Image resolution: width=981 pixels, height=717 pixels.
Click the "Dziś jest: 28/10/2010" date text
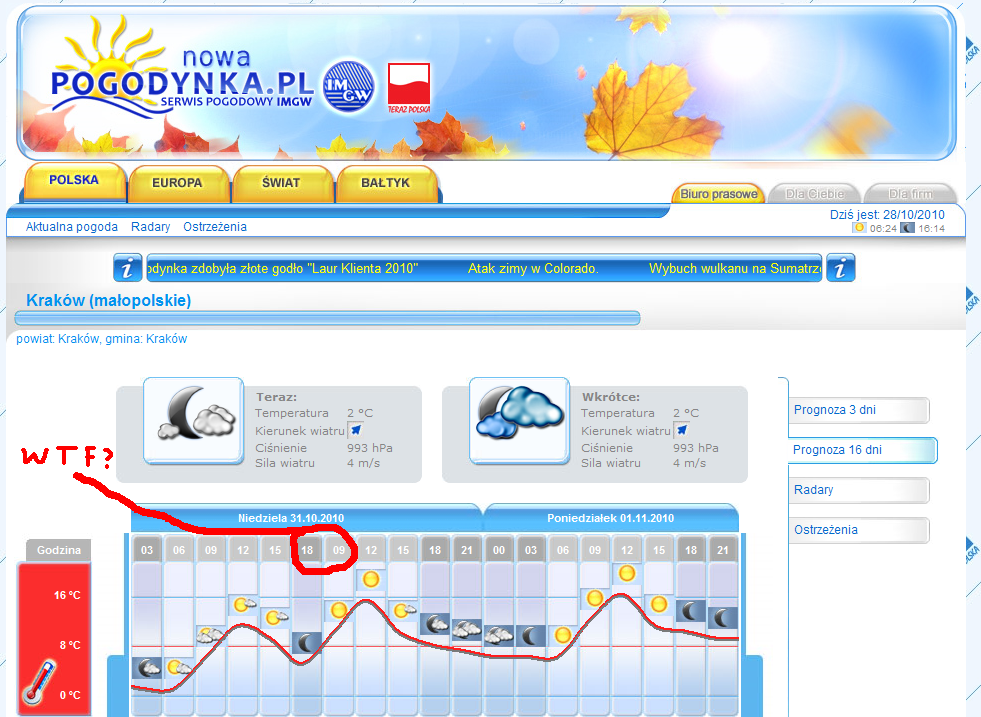pos(887,215)
